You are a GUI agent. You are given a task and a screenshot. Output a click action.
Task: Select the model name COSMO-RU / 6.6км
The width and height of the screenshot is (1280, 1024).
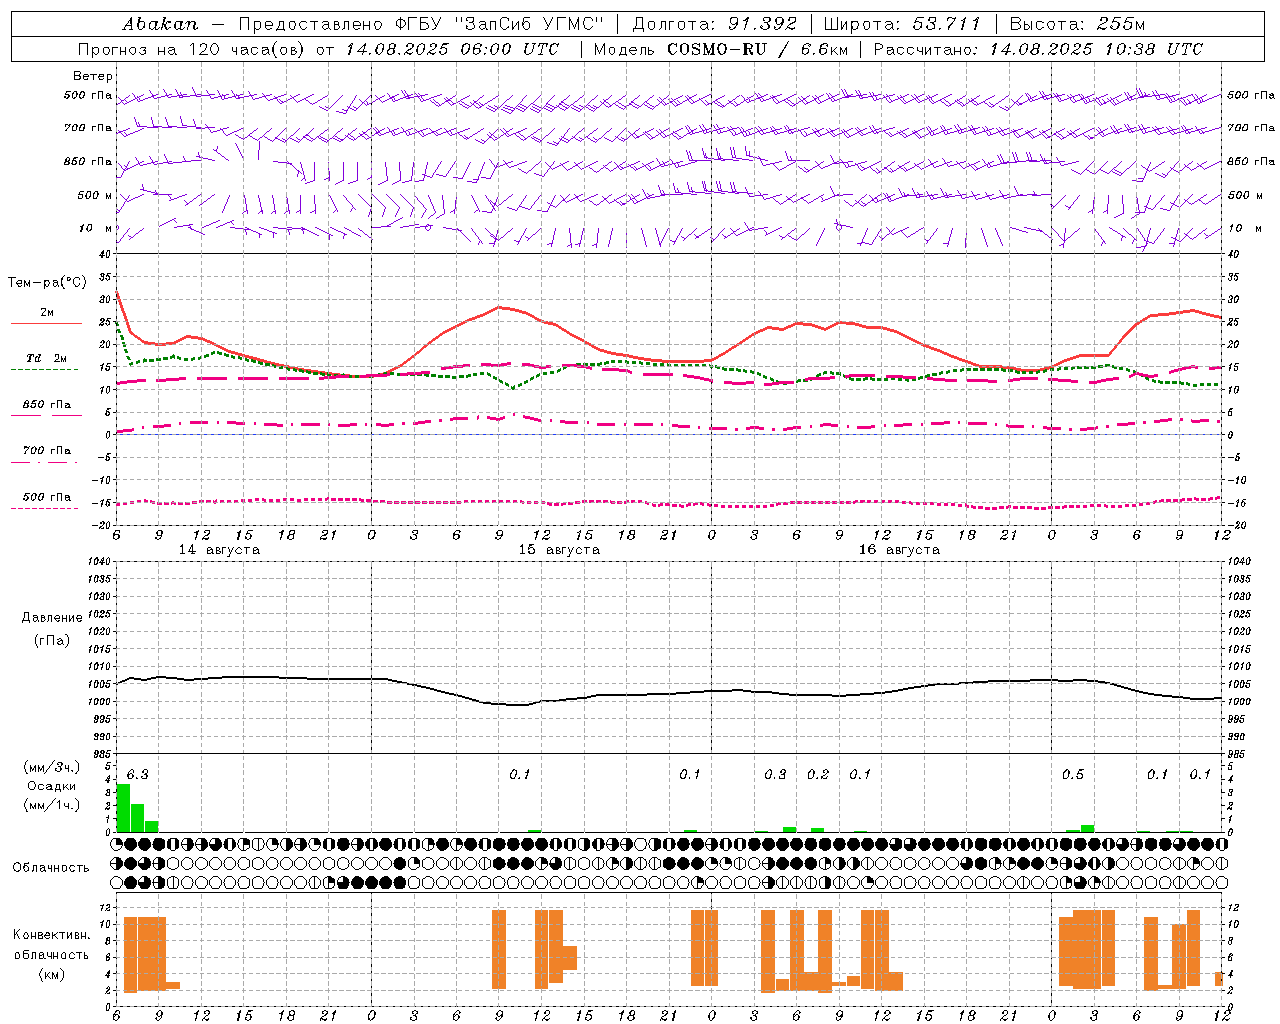[759, 49]
